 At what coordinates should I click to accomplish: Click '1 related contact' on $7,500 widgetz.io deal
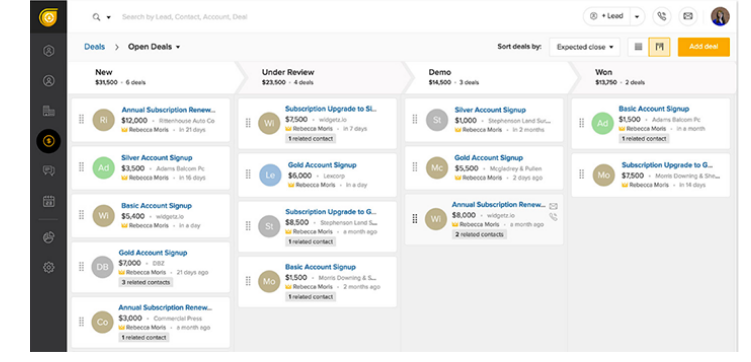pos(310,138)
